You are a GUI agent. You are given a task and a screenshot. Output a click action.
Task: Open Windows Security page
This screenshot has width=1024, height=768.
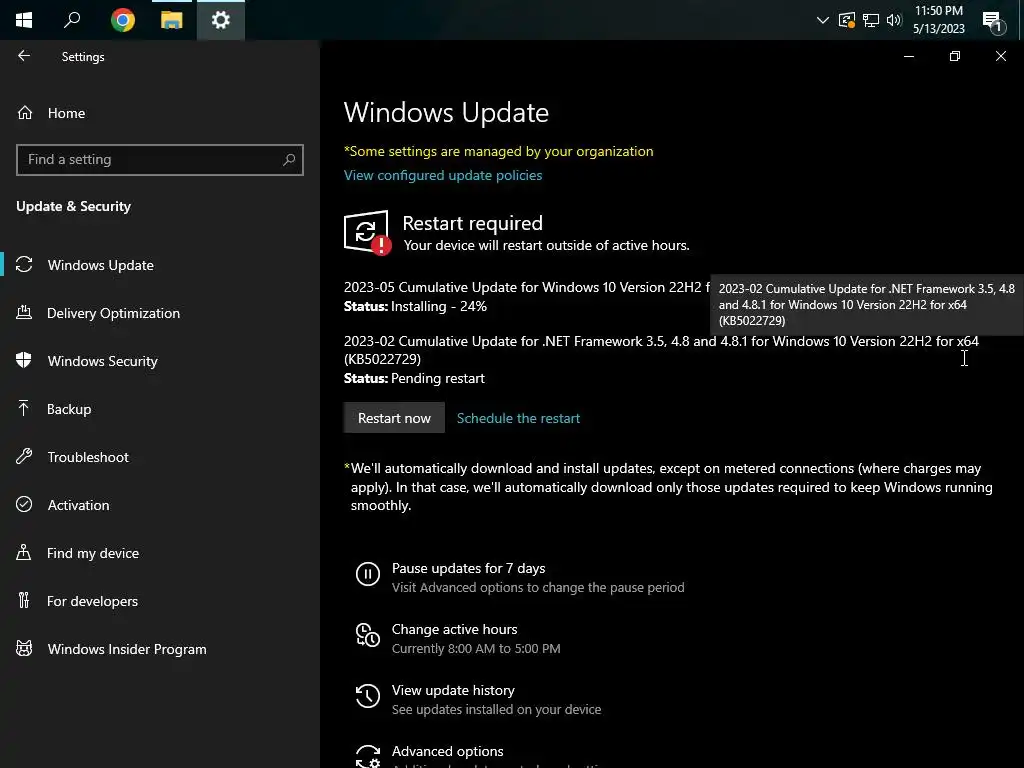pyautogui.click(x=103, y=361)
